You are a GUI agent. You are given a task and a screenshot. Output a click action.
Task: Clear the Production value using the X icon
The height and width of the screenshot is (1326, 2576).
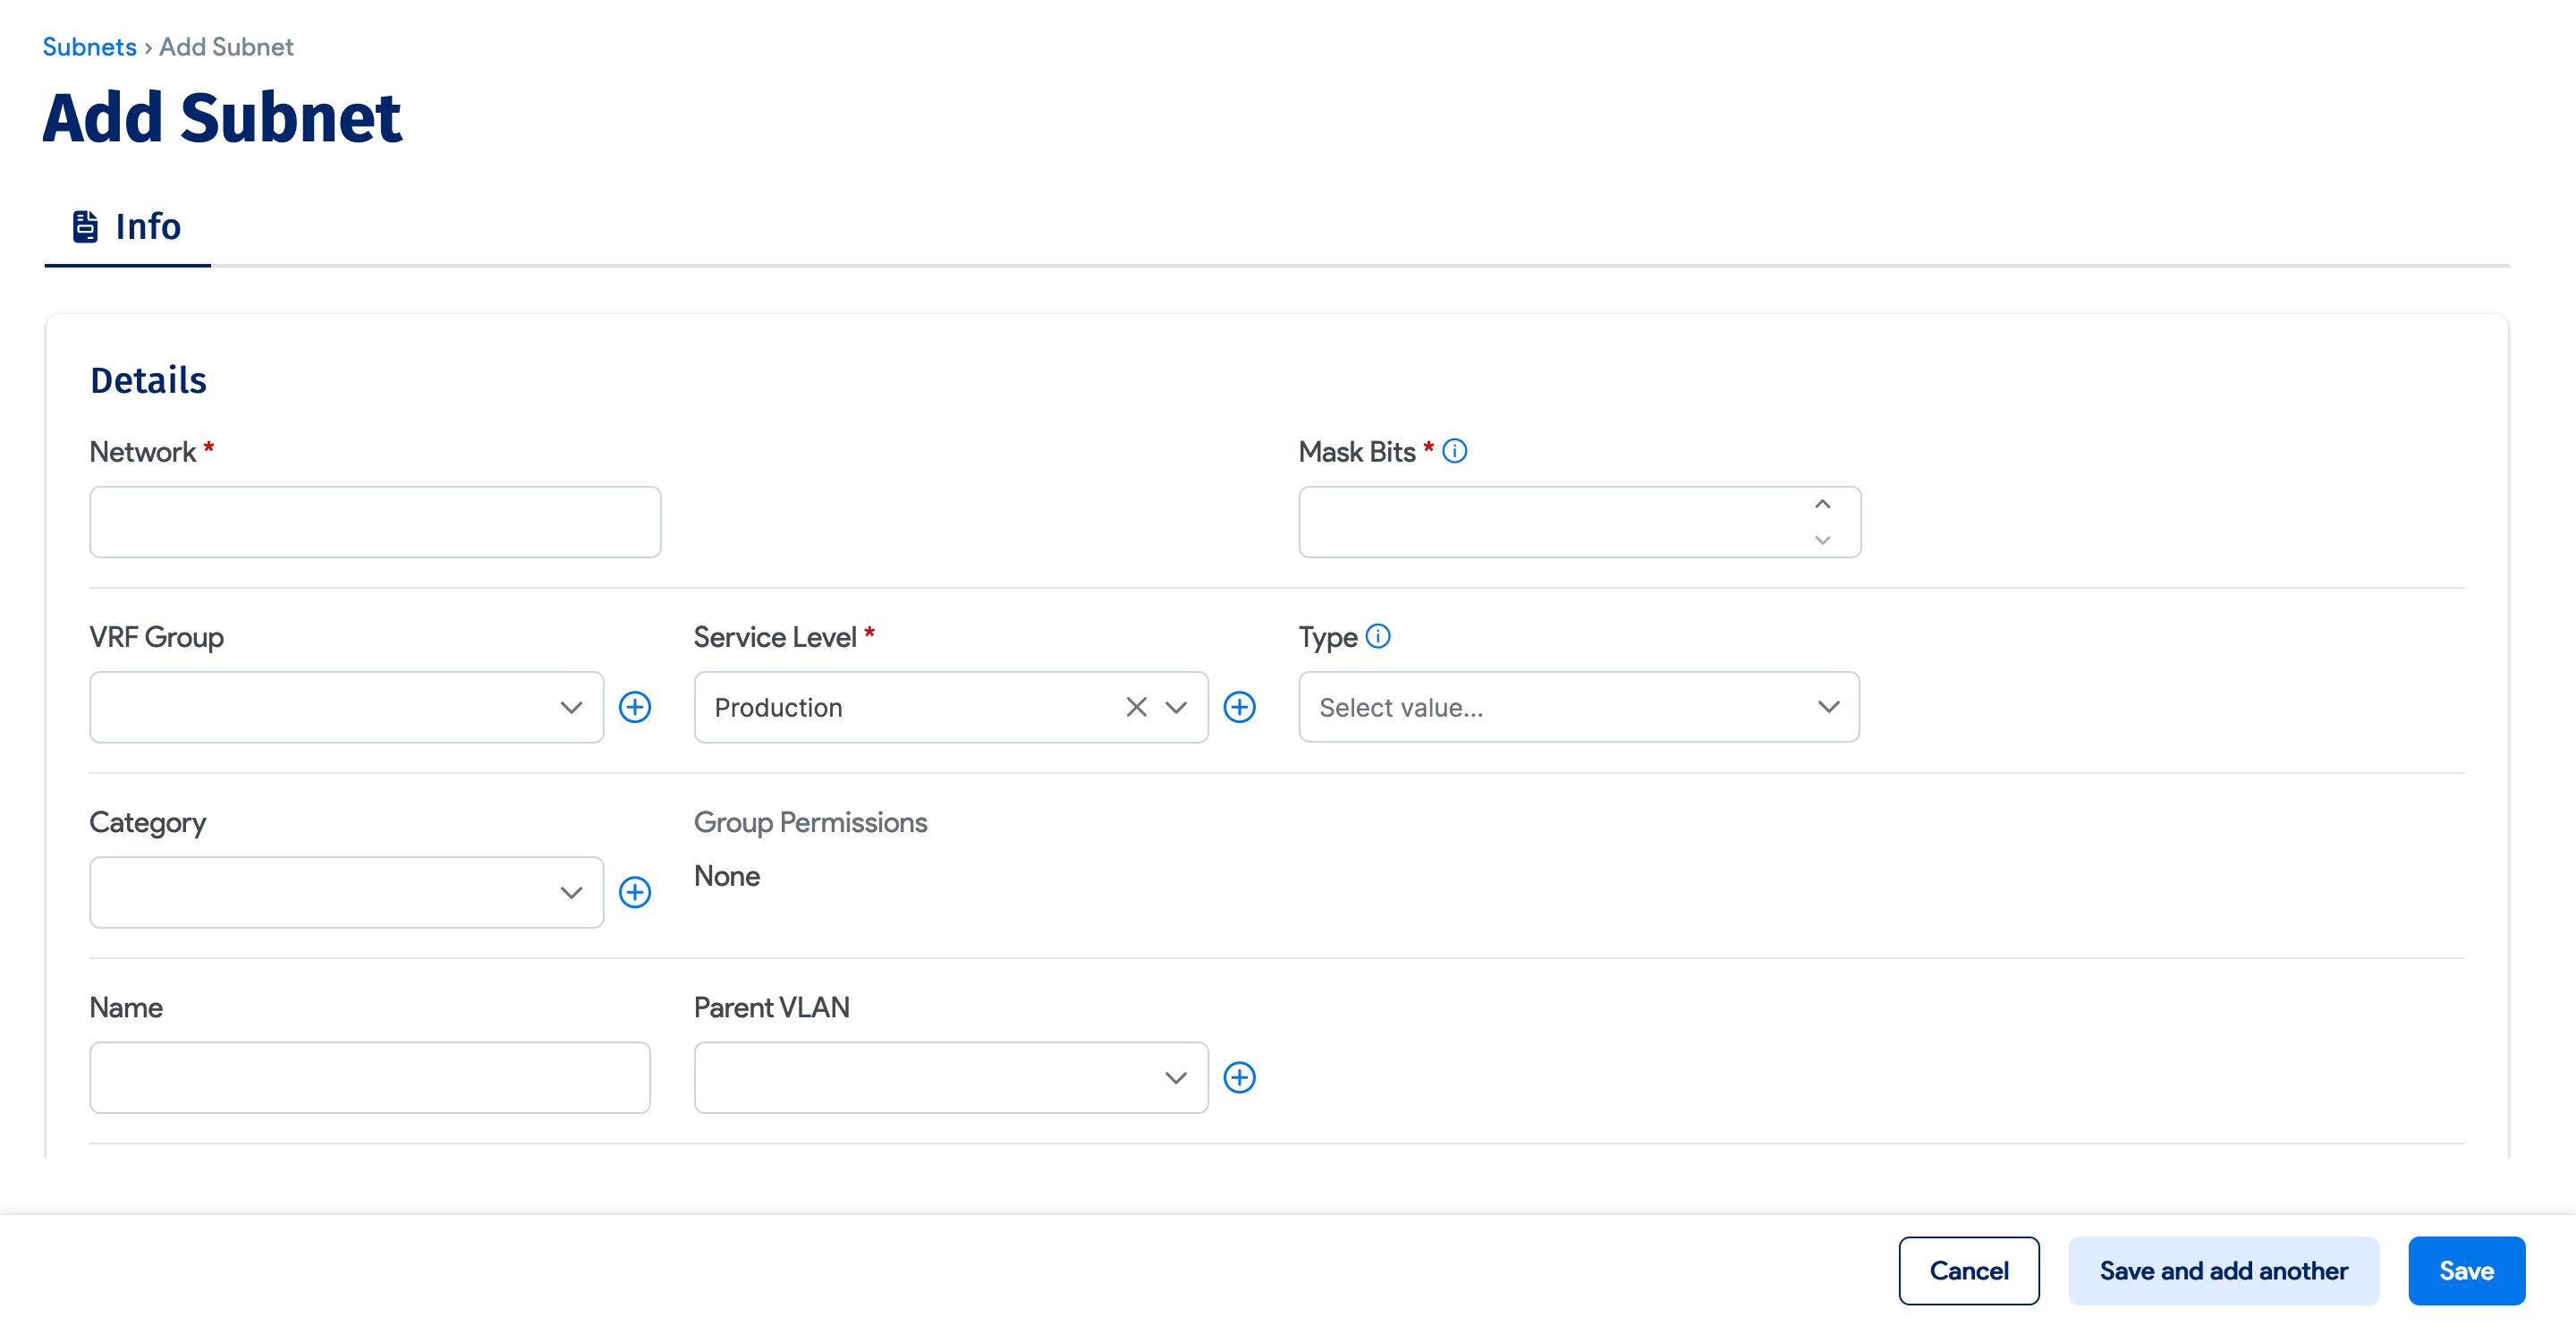(1136, 707)
